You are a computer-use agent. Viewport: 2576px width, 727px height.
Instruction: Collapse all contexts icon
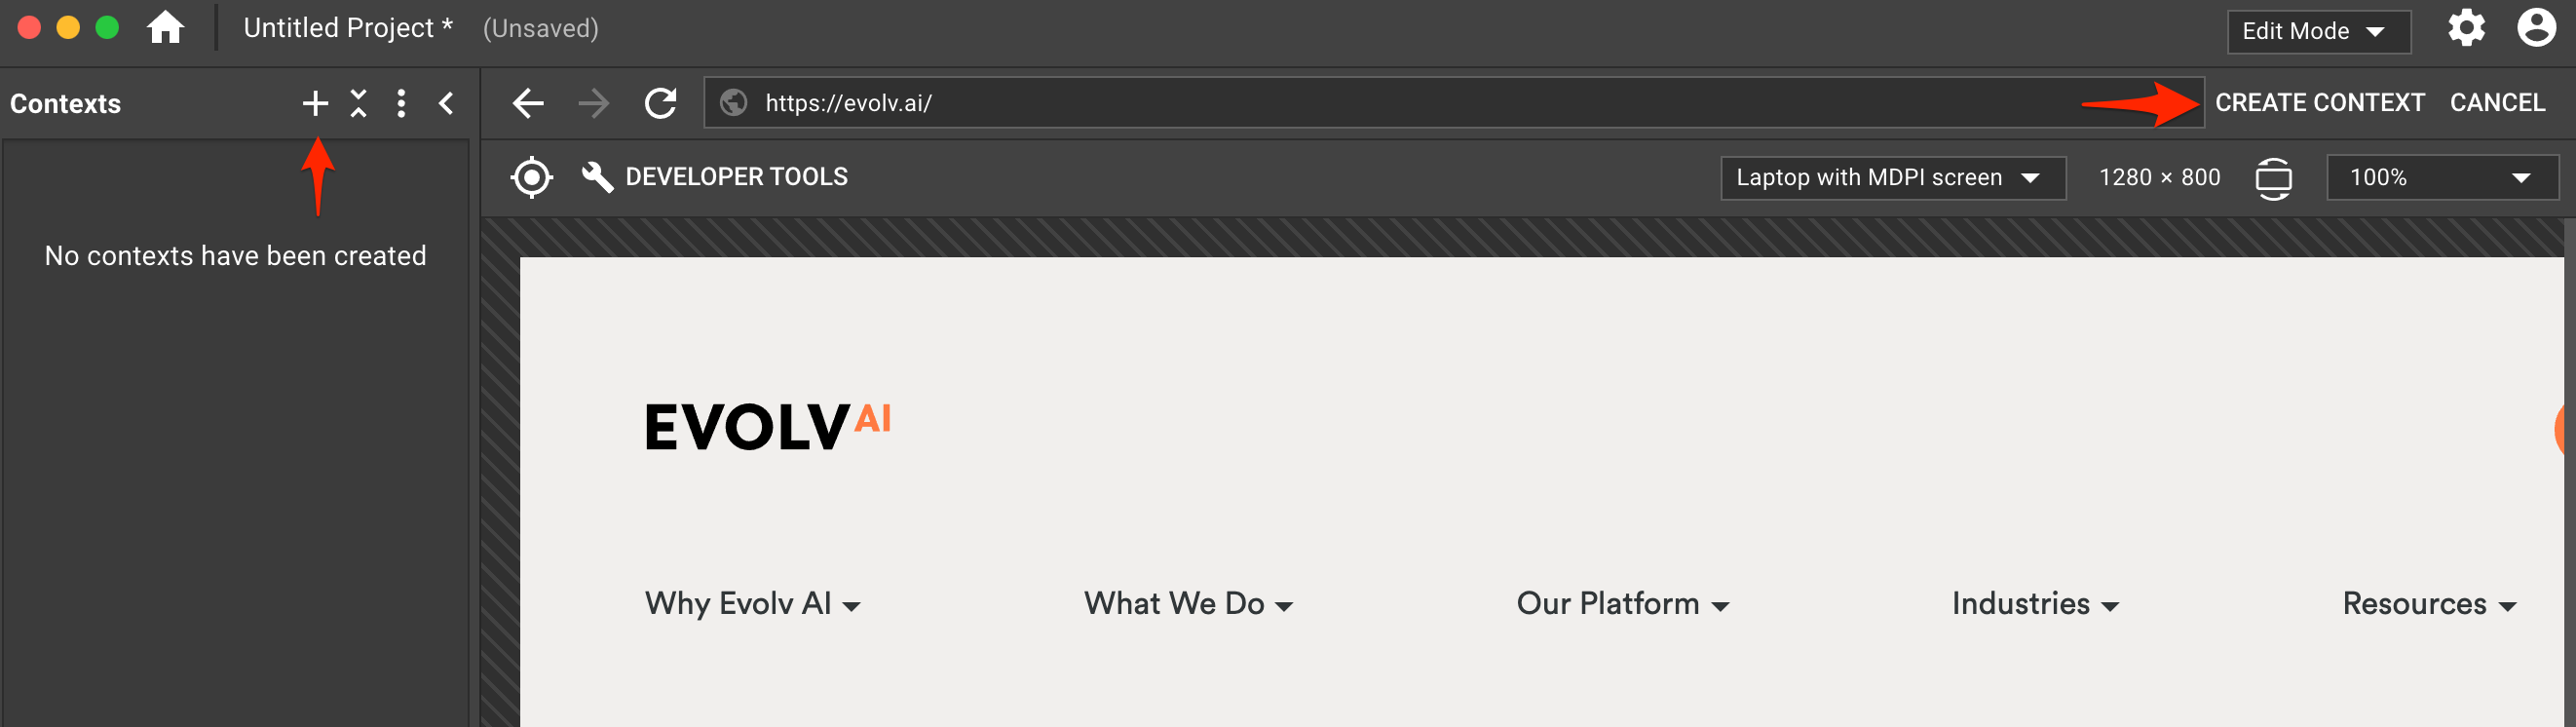coord(359,103)
